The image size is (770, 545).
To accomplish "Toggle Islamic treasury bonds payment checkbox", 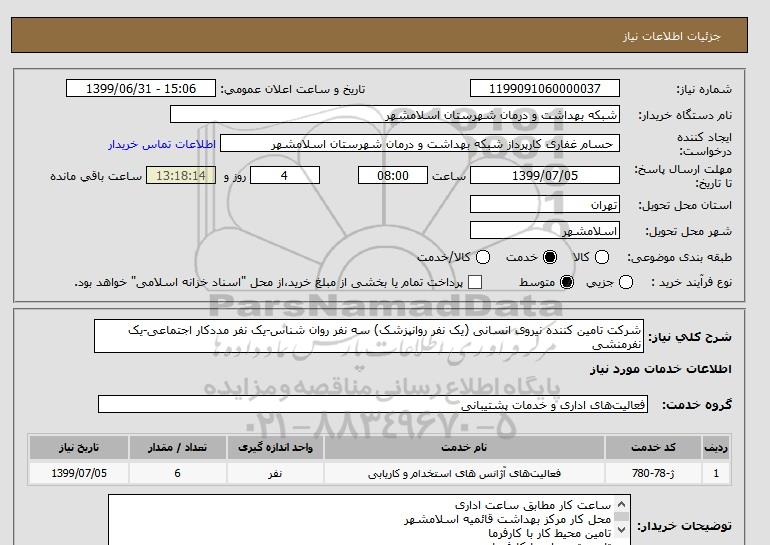I will [475, 282].
